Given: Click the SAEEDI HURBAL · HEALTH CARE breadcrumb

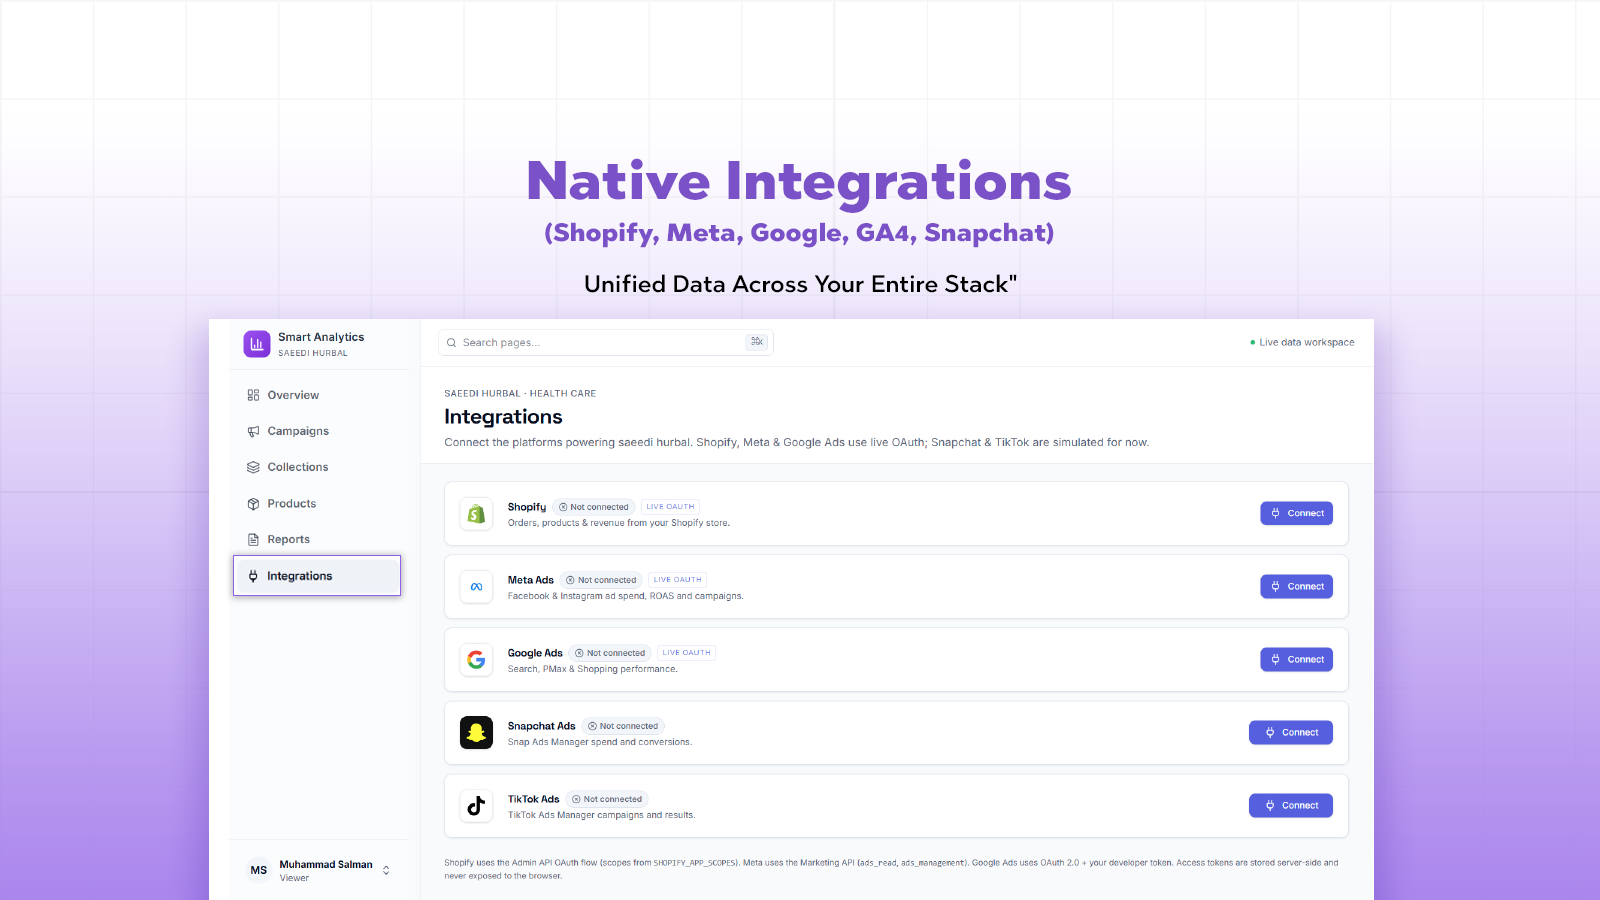Looking at the screenshot, I should 520,394.
